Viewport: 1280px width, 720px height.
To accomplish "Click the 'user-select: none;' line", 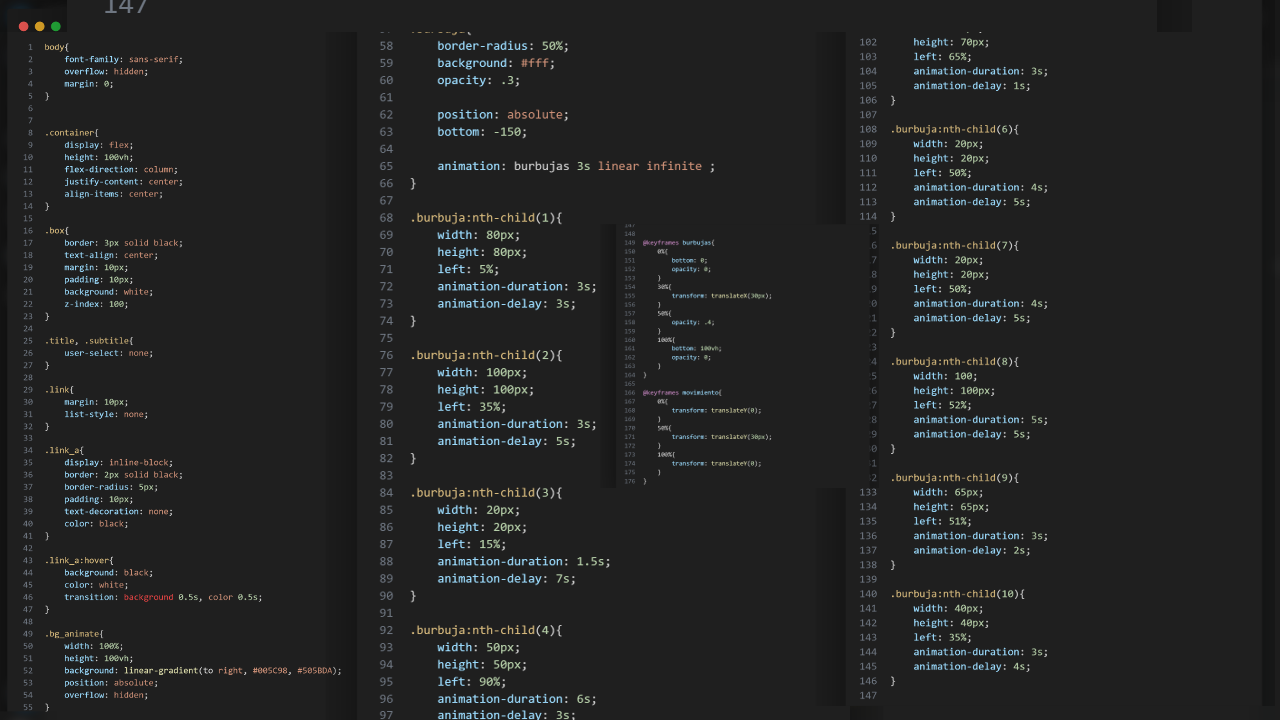I will [x=109, y=353].
